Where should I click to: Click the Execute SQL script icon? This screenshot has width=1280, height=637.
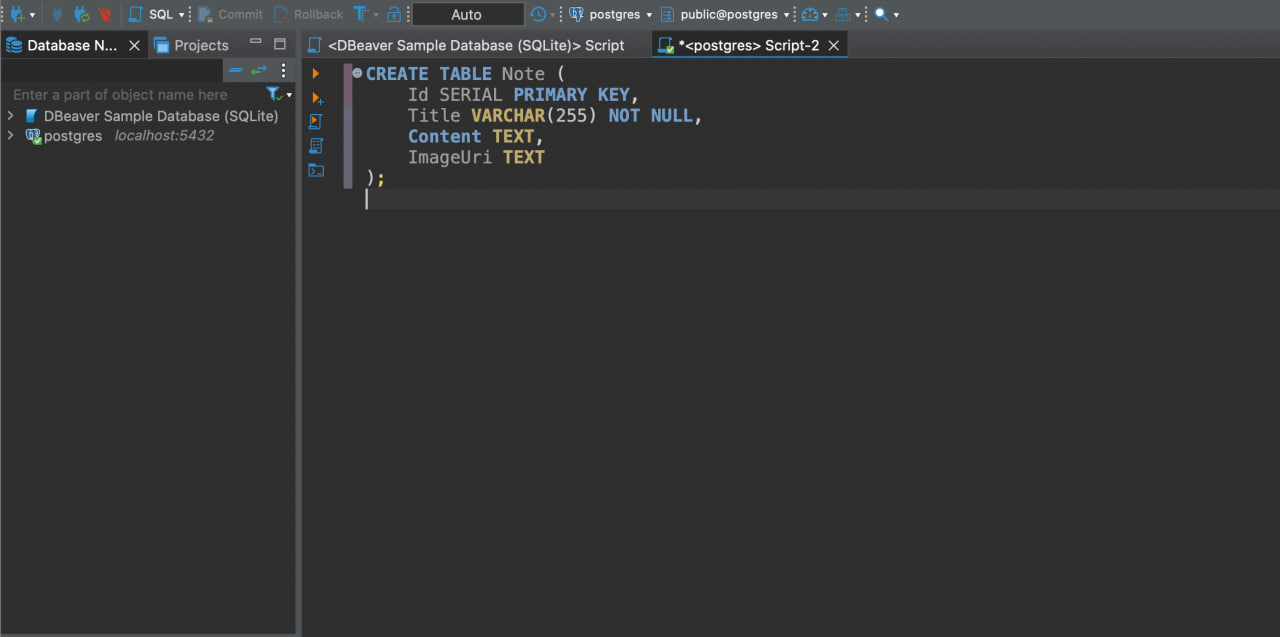(316, 122)
